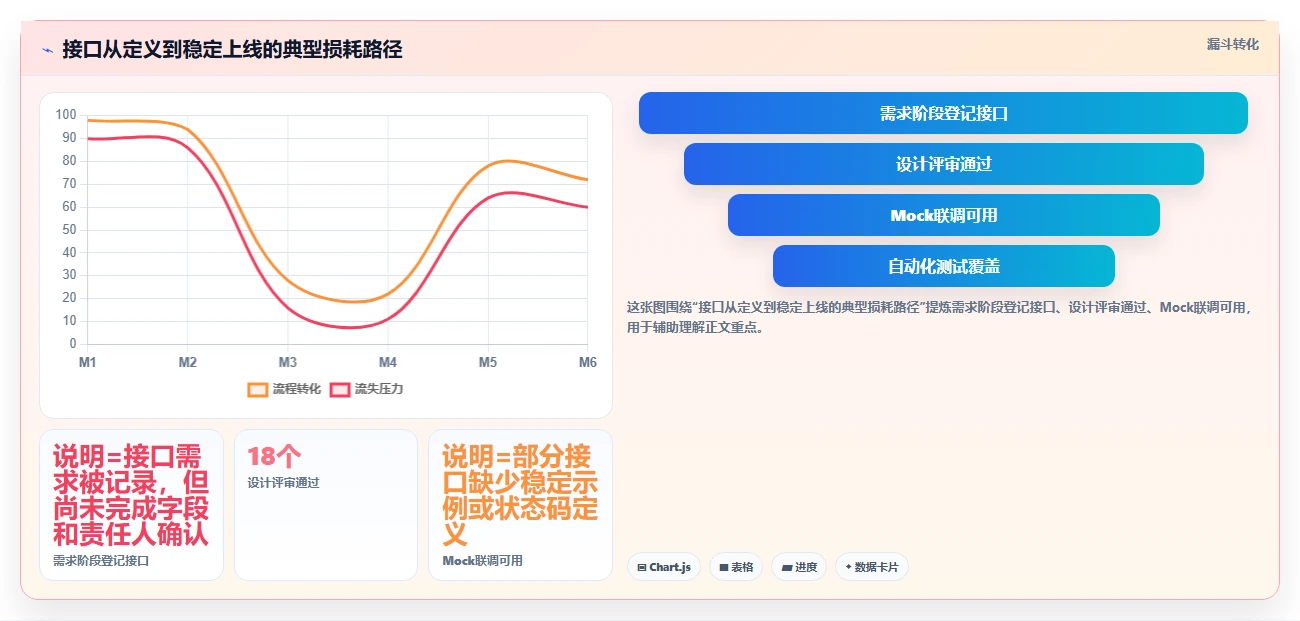Click the 设计评审通过 caption under 18个
The width and height of the screenshot is (1300, 621).
[x=284, y=483]
